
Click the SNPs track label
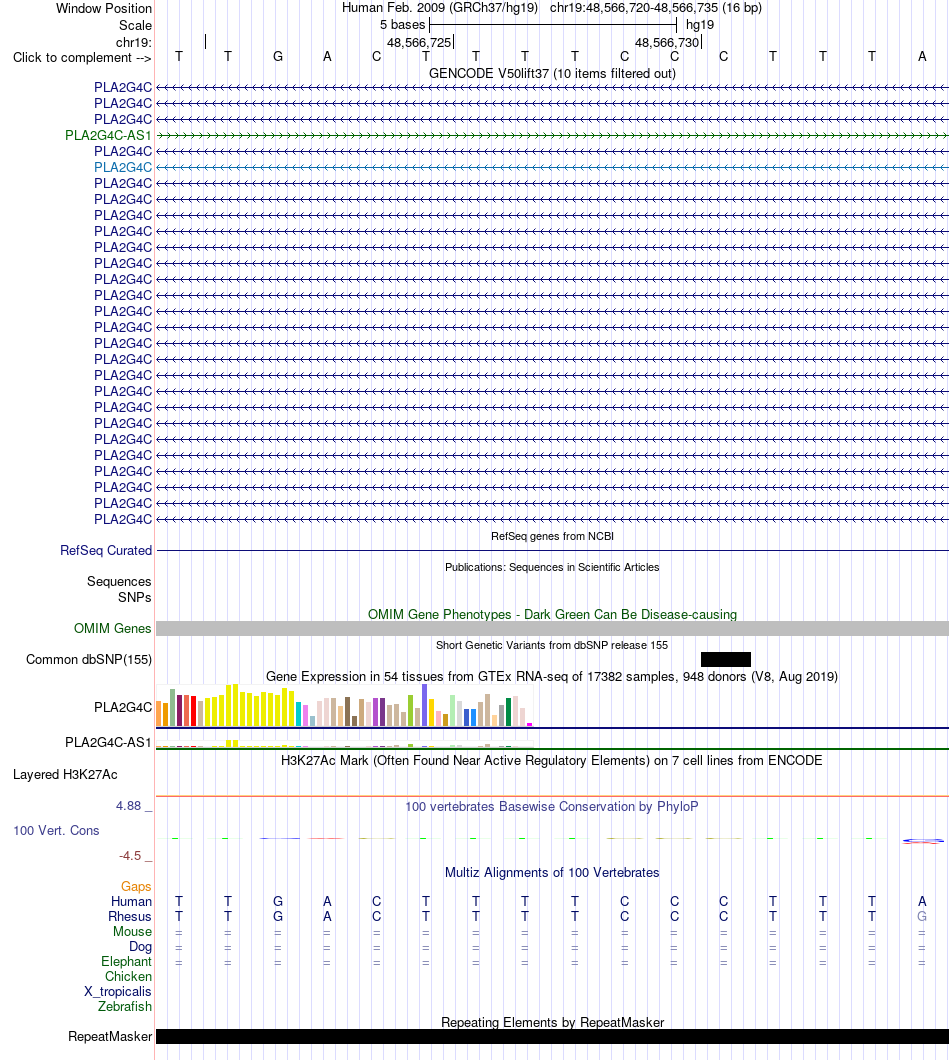135,598
